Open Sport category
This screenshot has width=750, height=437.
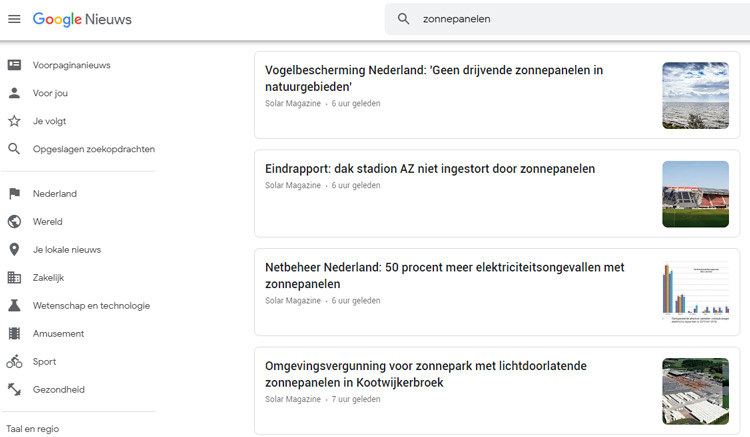point(44,361)
